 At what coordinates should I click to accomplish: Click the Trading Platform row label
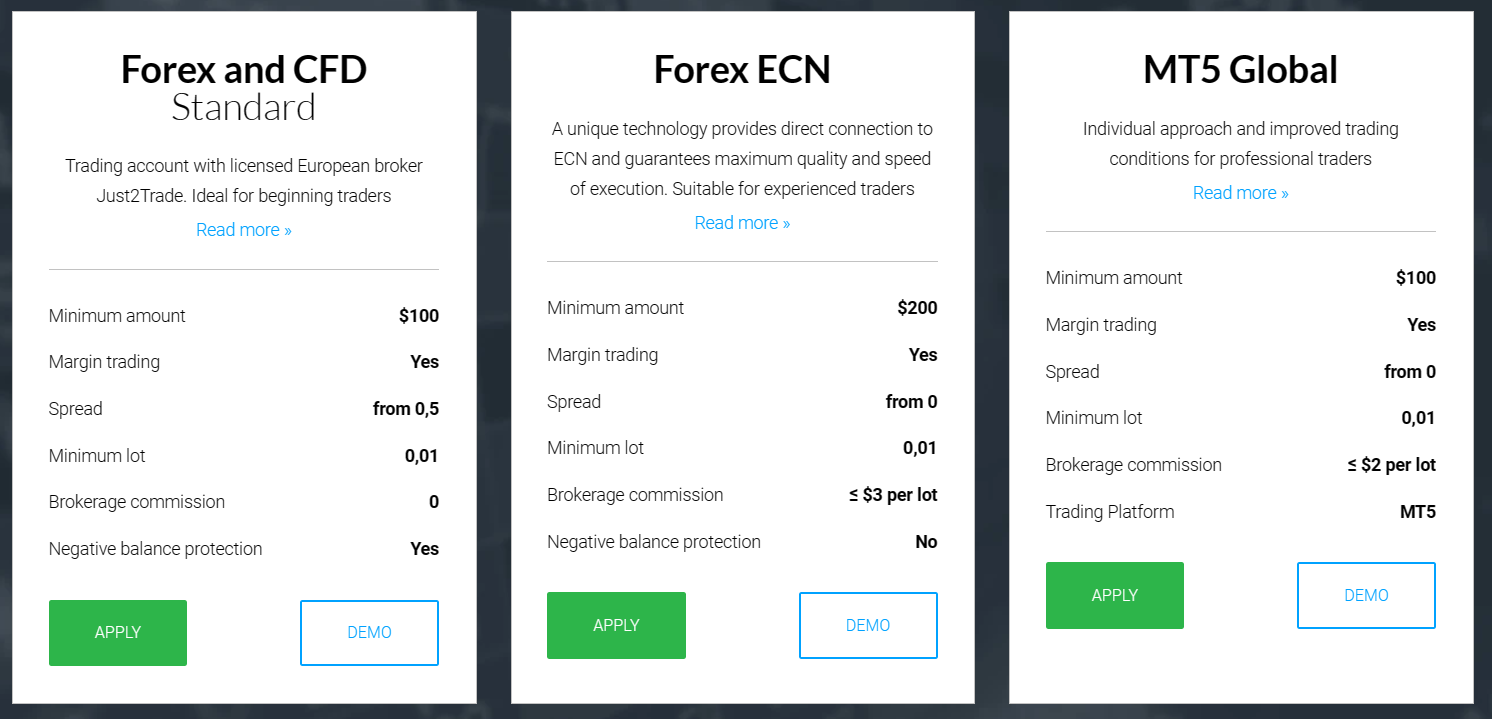pyautogui.click(x=1110, y=512)
